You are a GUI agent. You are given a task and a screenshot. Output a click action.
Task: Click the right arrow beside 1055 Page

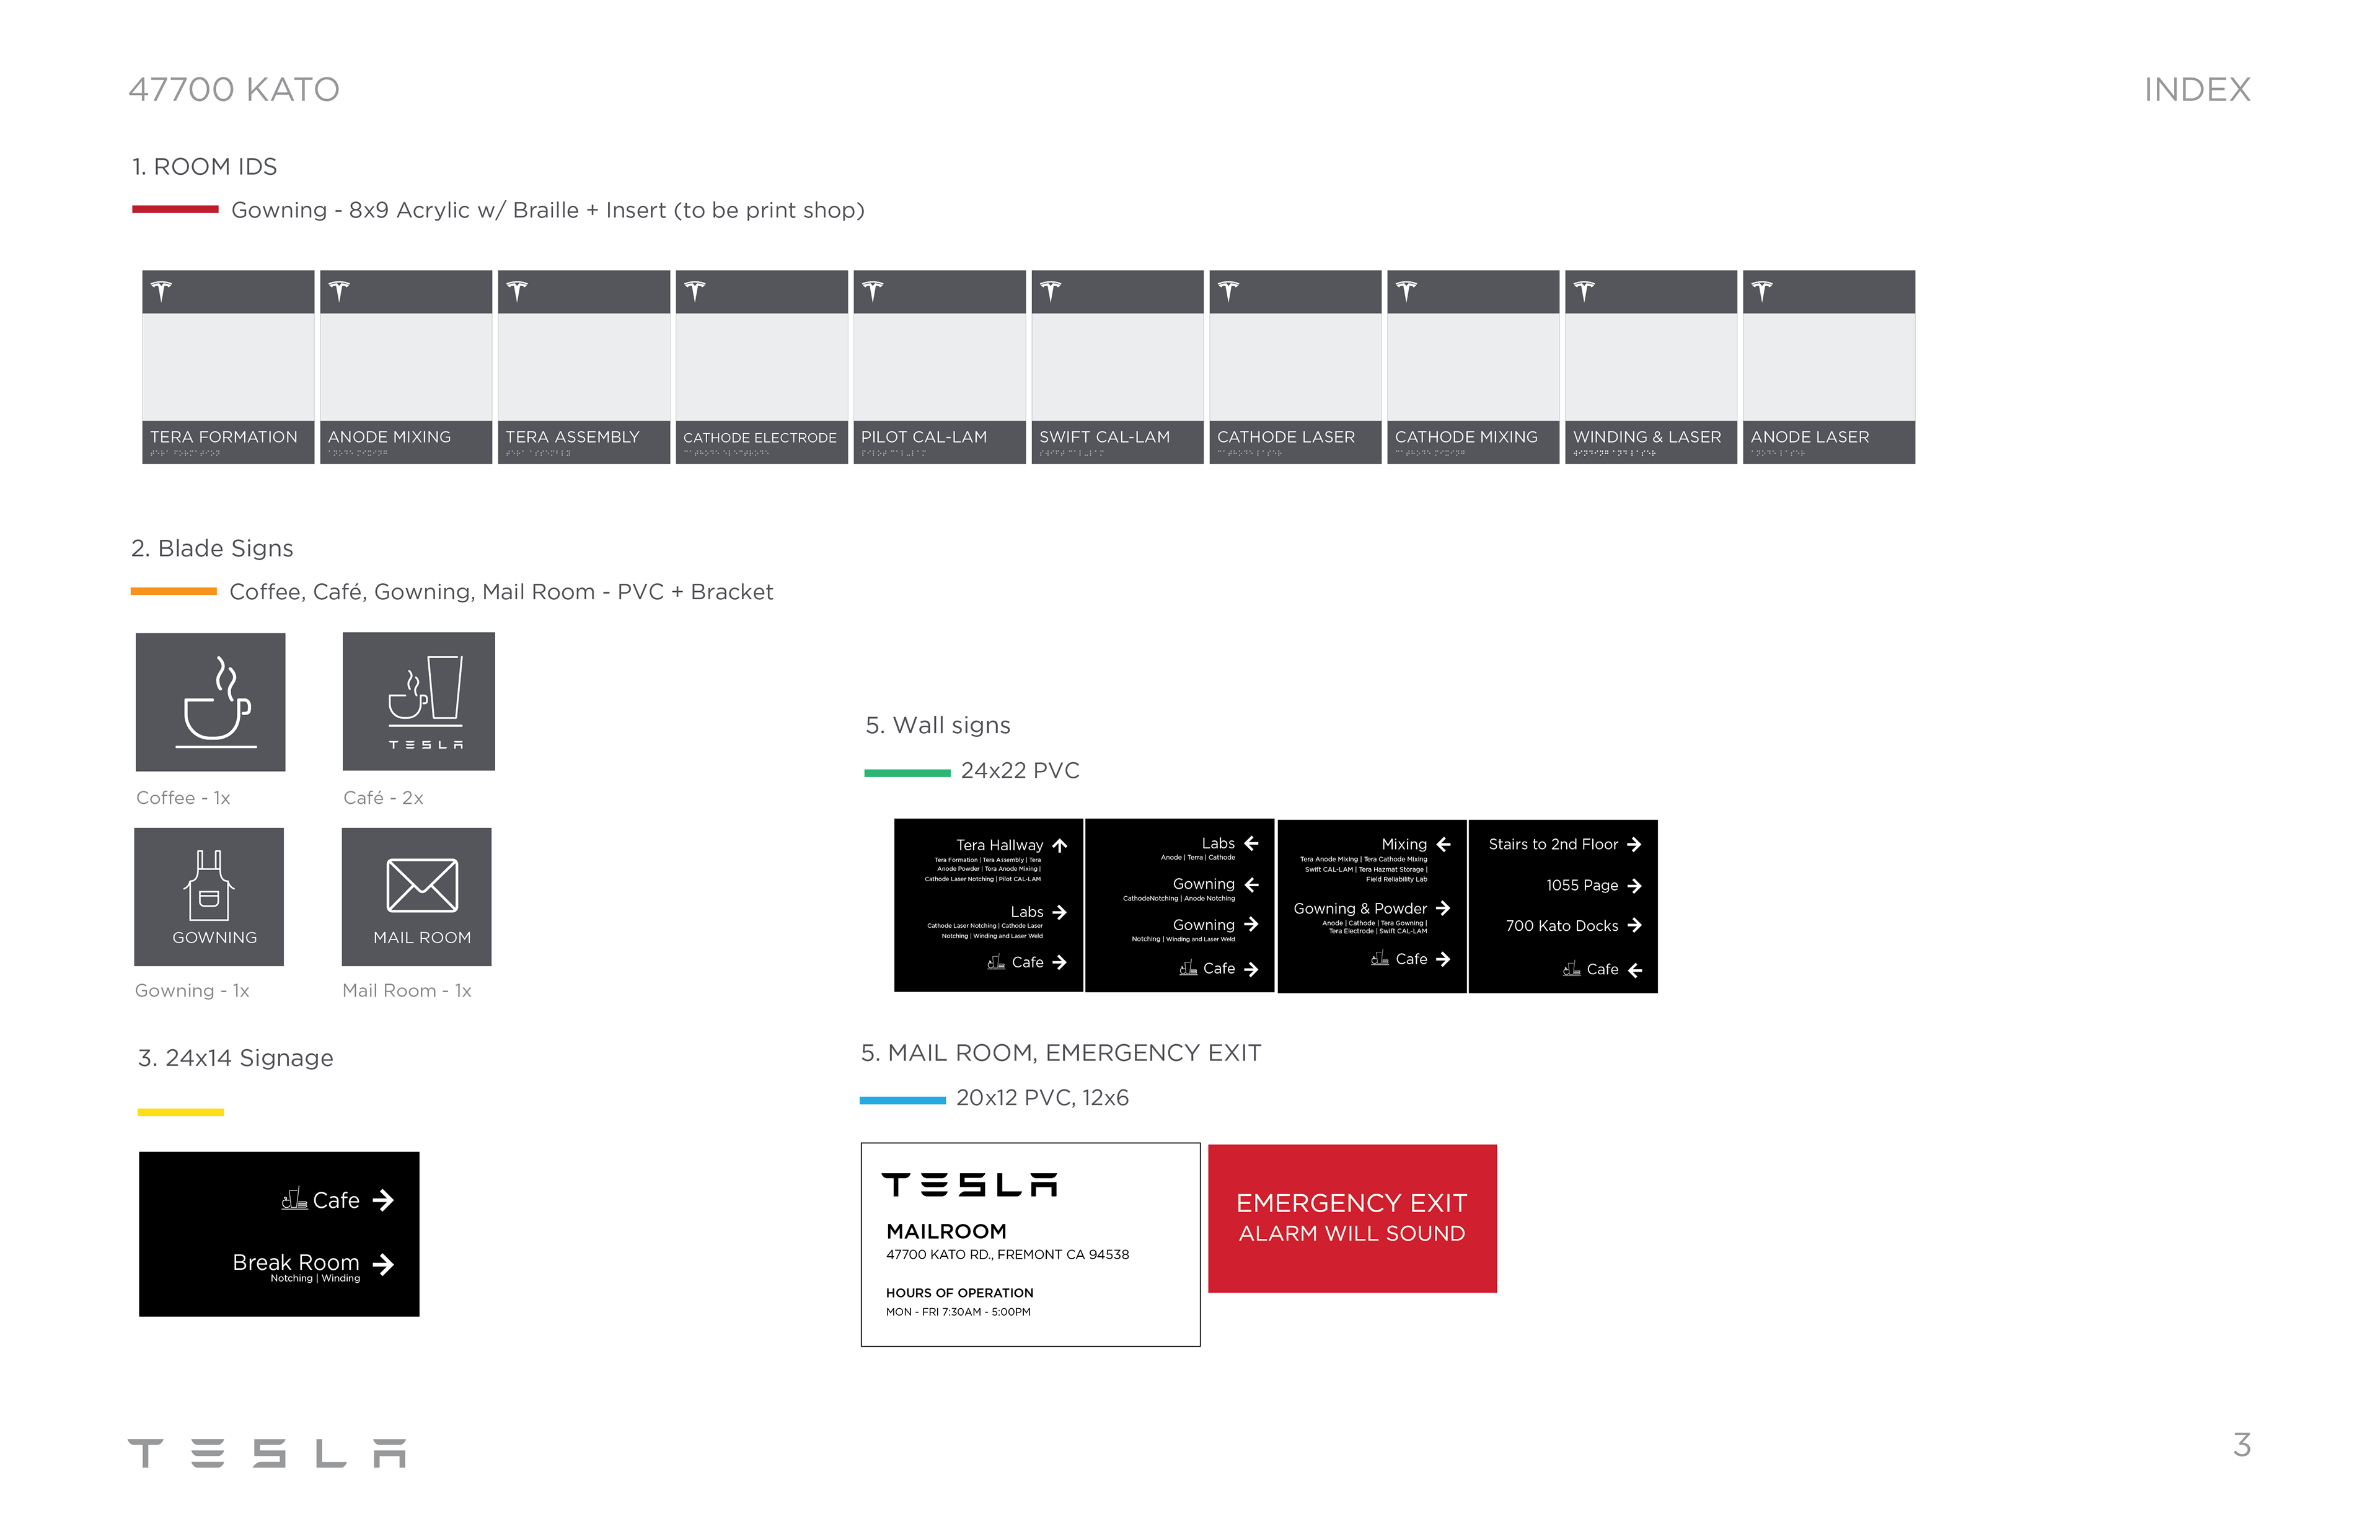(x=1634, y=886)
